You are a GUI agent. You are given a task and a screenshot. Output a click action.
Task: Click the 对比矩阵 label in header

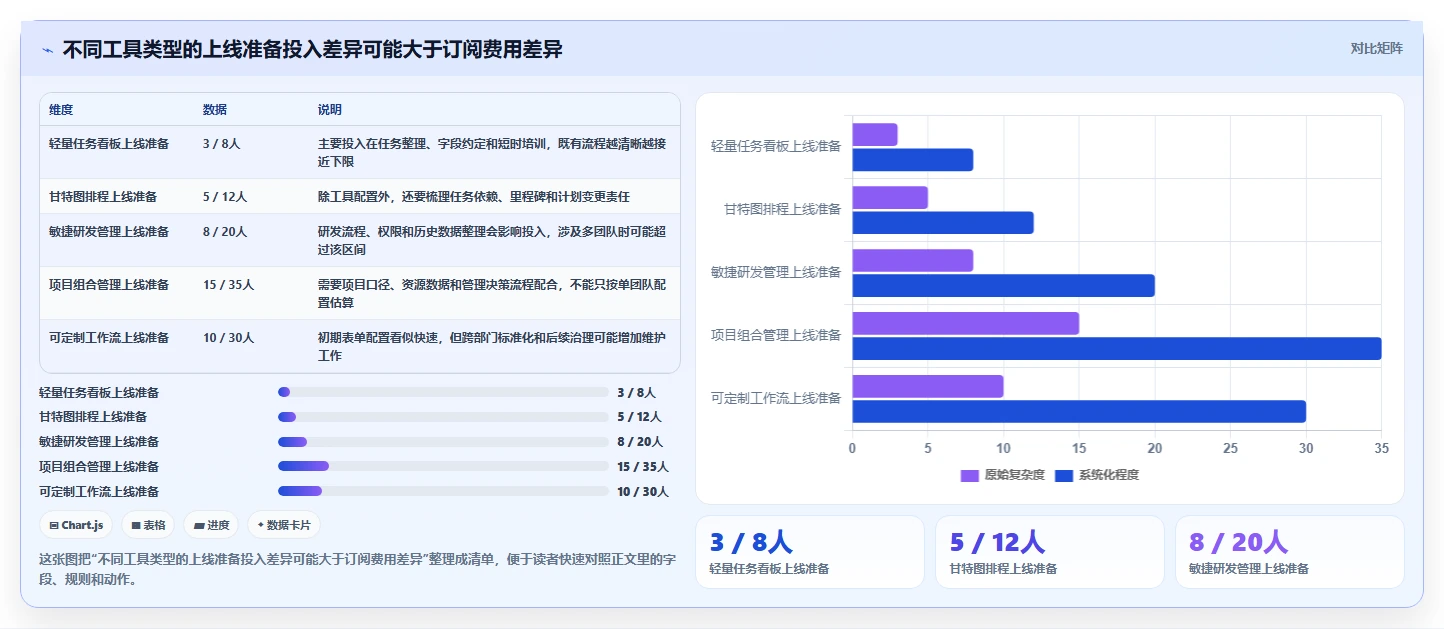click(1376, 48)
